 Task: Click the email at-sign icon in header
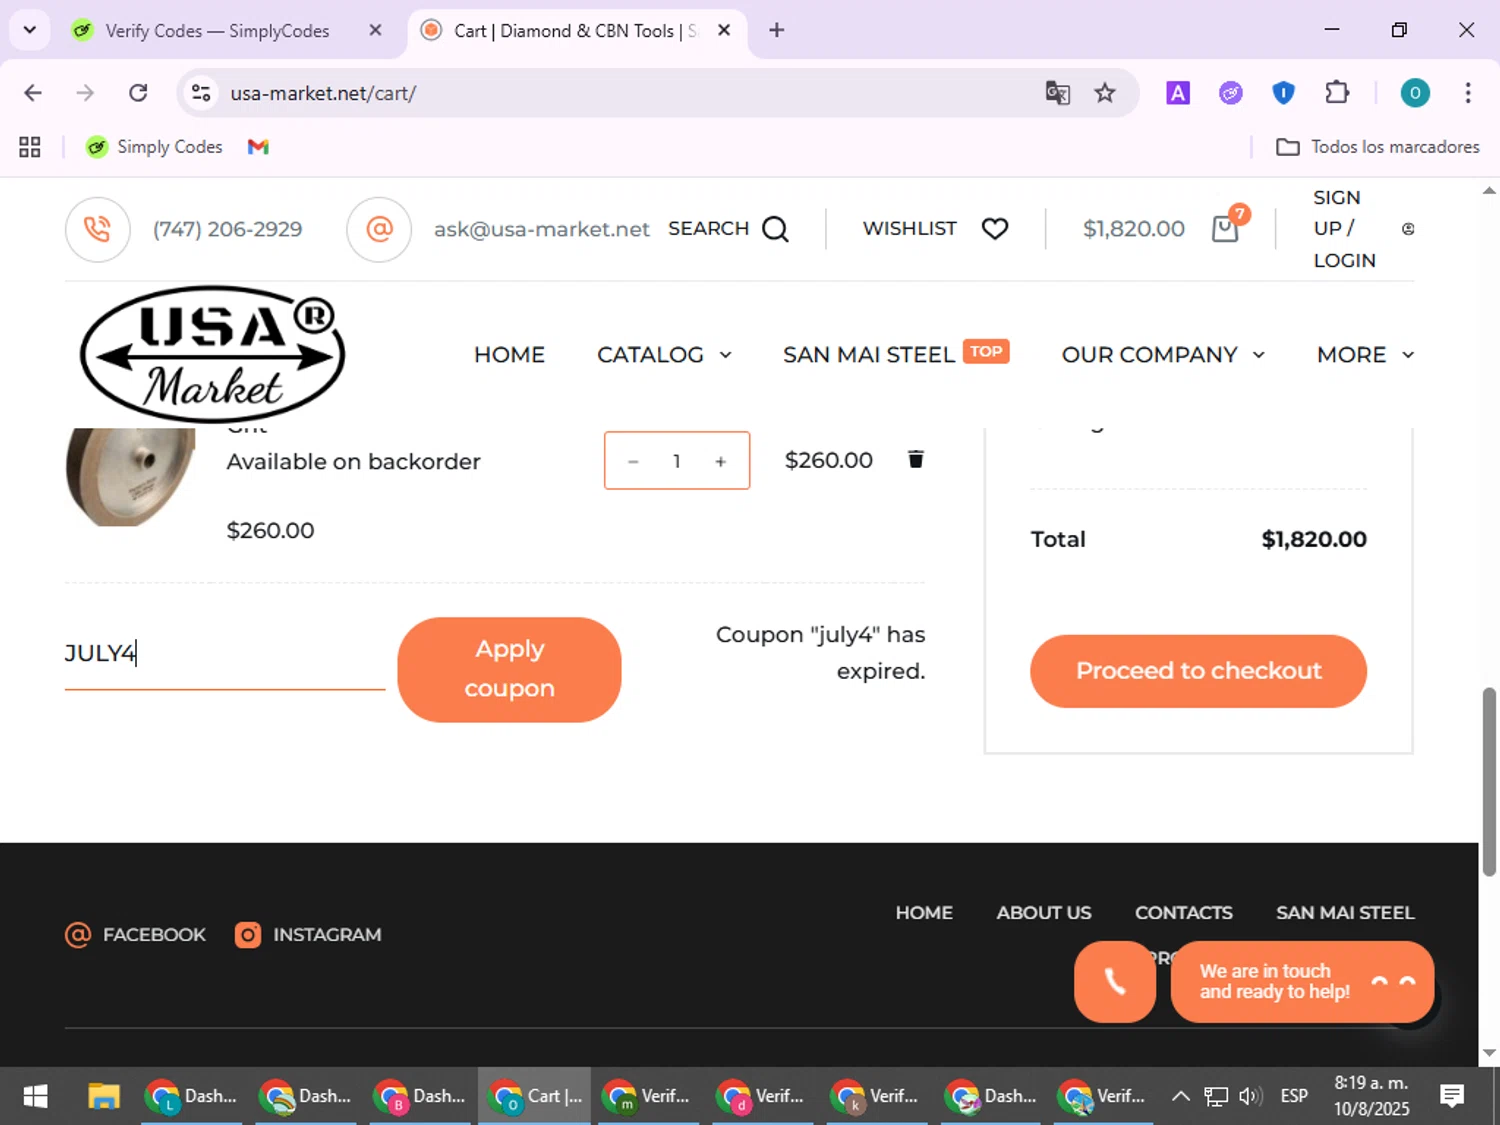coord(379,229)
